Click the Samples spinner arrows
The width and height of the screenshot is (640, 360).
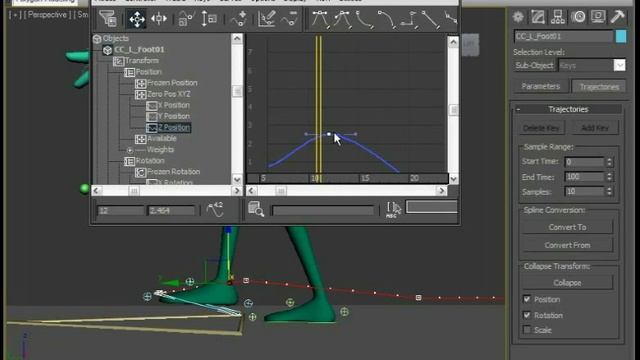[x=609, y=191]
